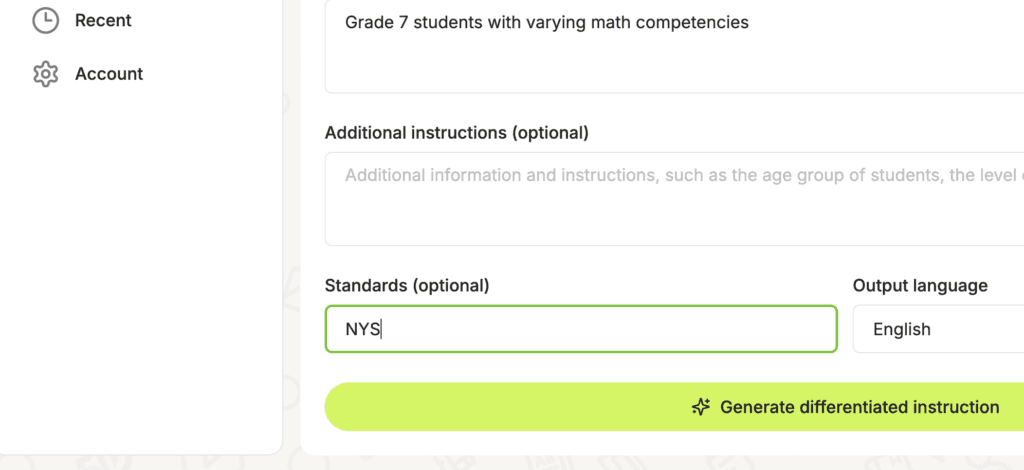Click the words varying math competencies
Viewport: 1024px width, 470px height.
coord(658,24)
